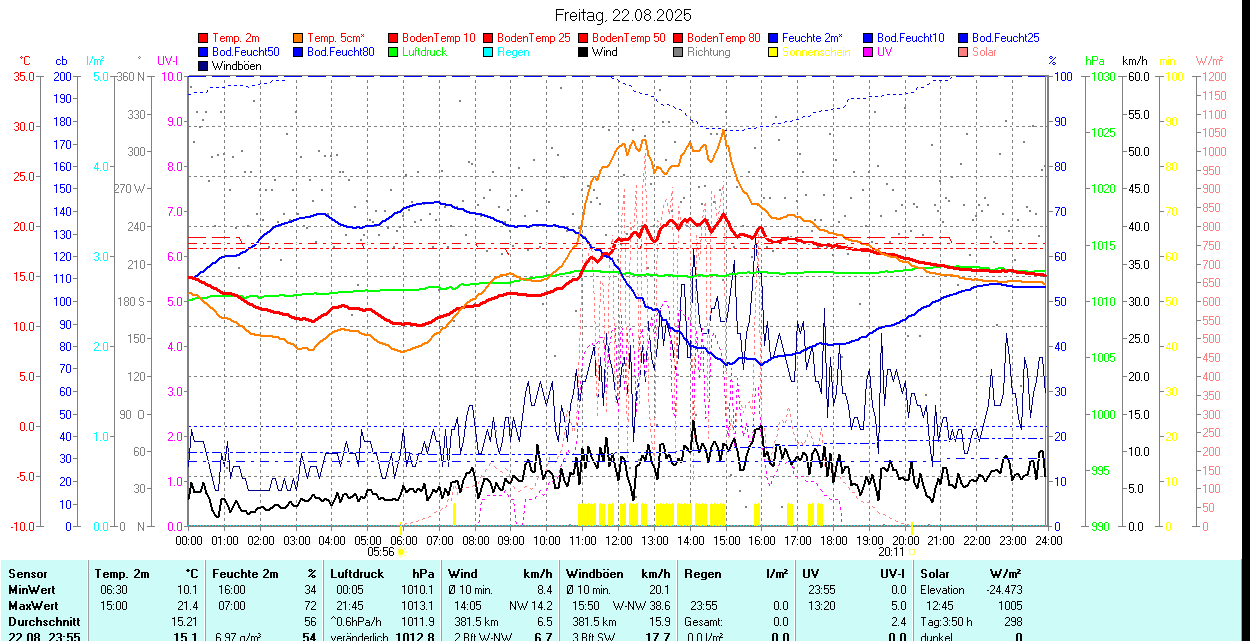Click the Wind legend label
This screenshot has width=1250, height=641.
pos(604,52)
